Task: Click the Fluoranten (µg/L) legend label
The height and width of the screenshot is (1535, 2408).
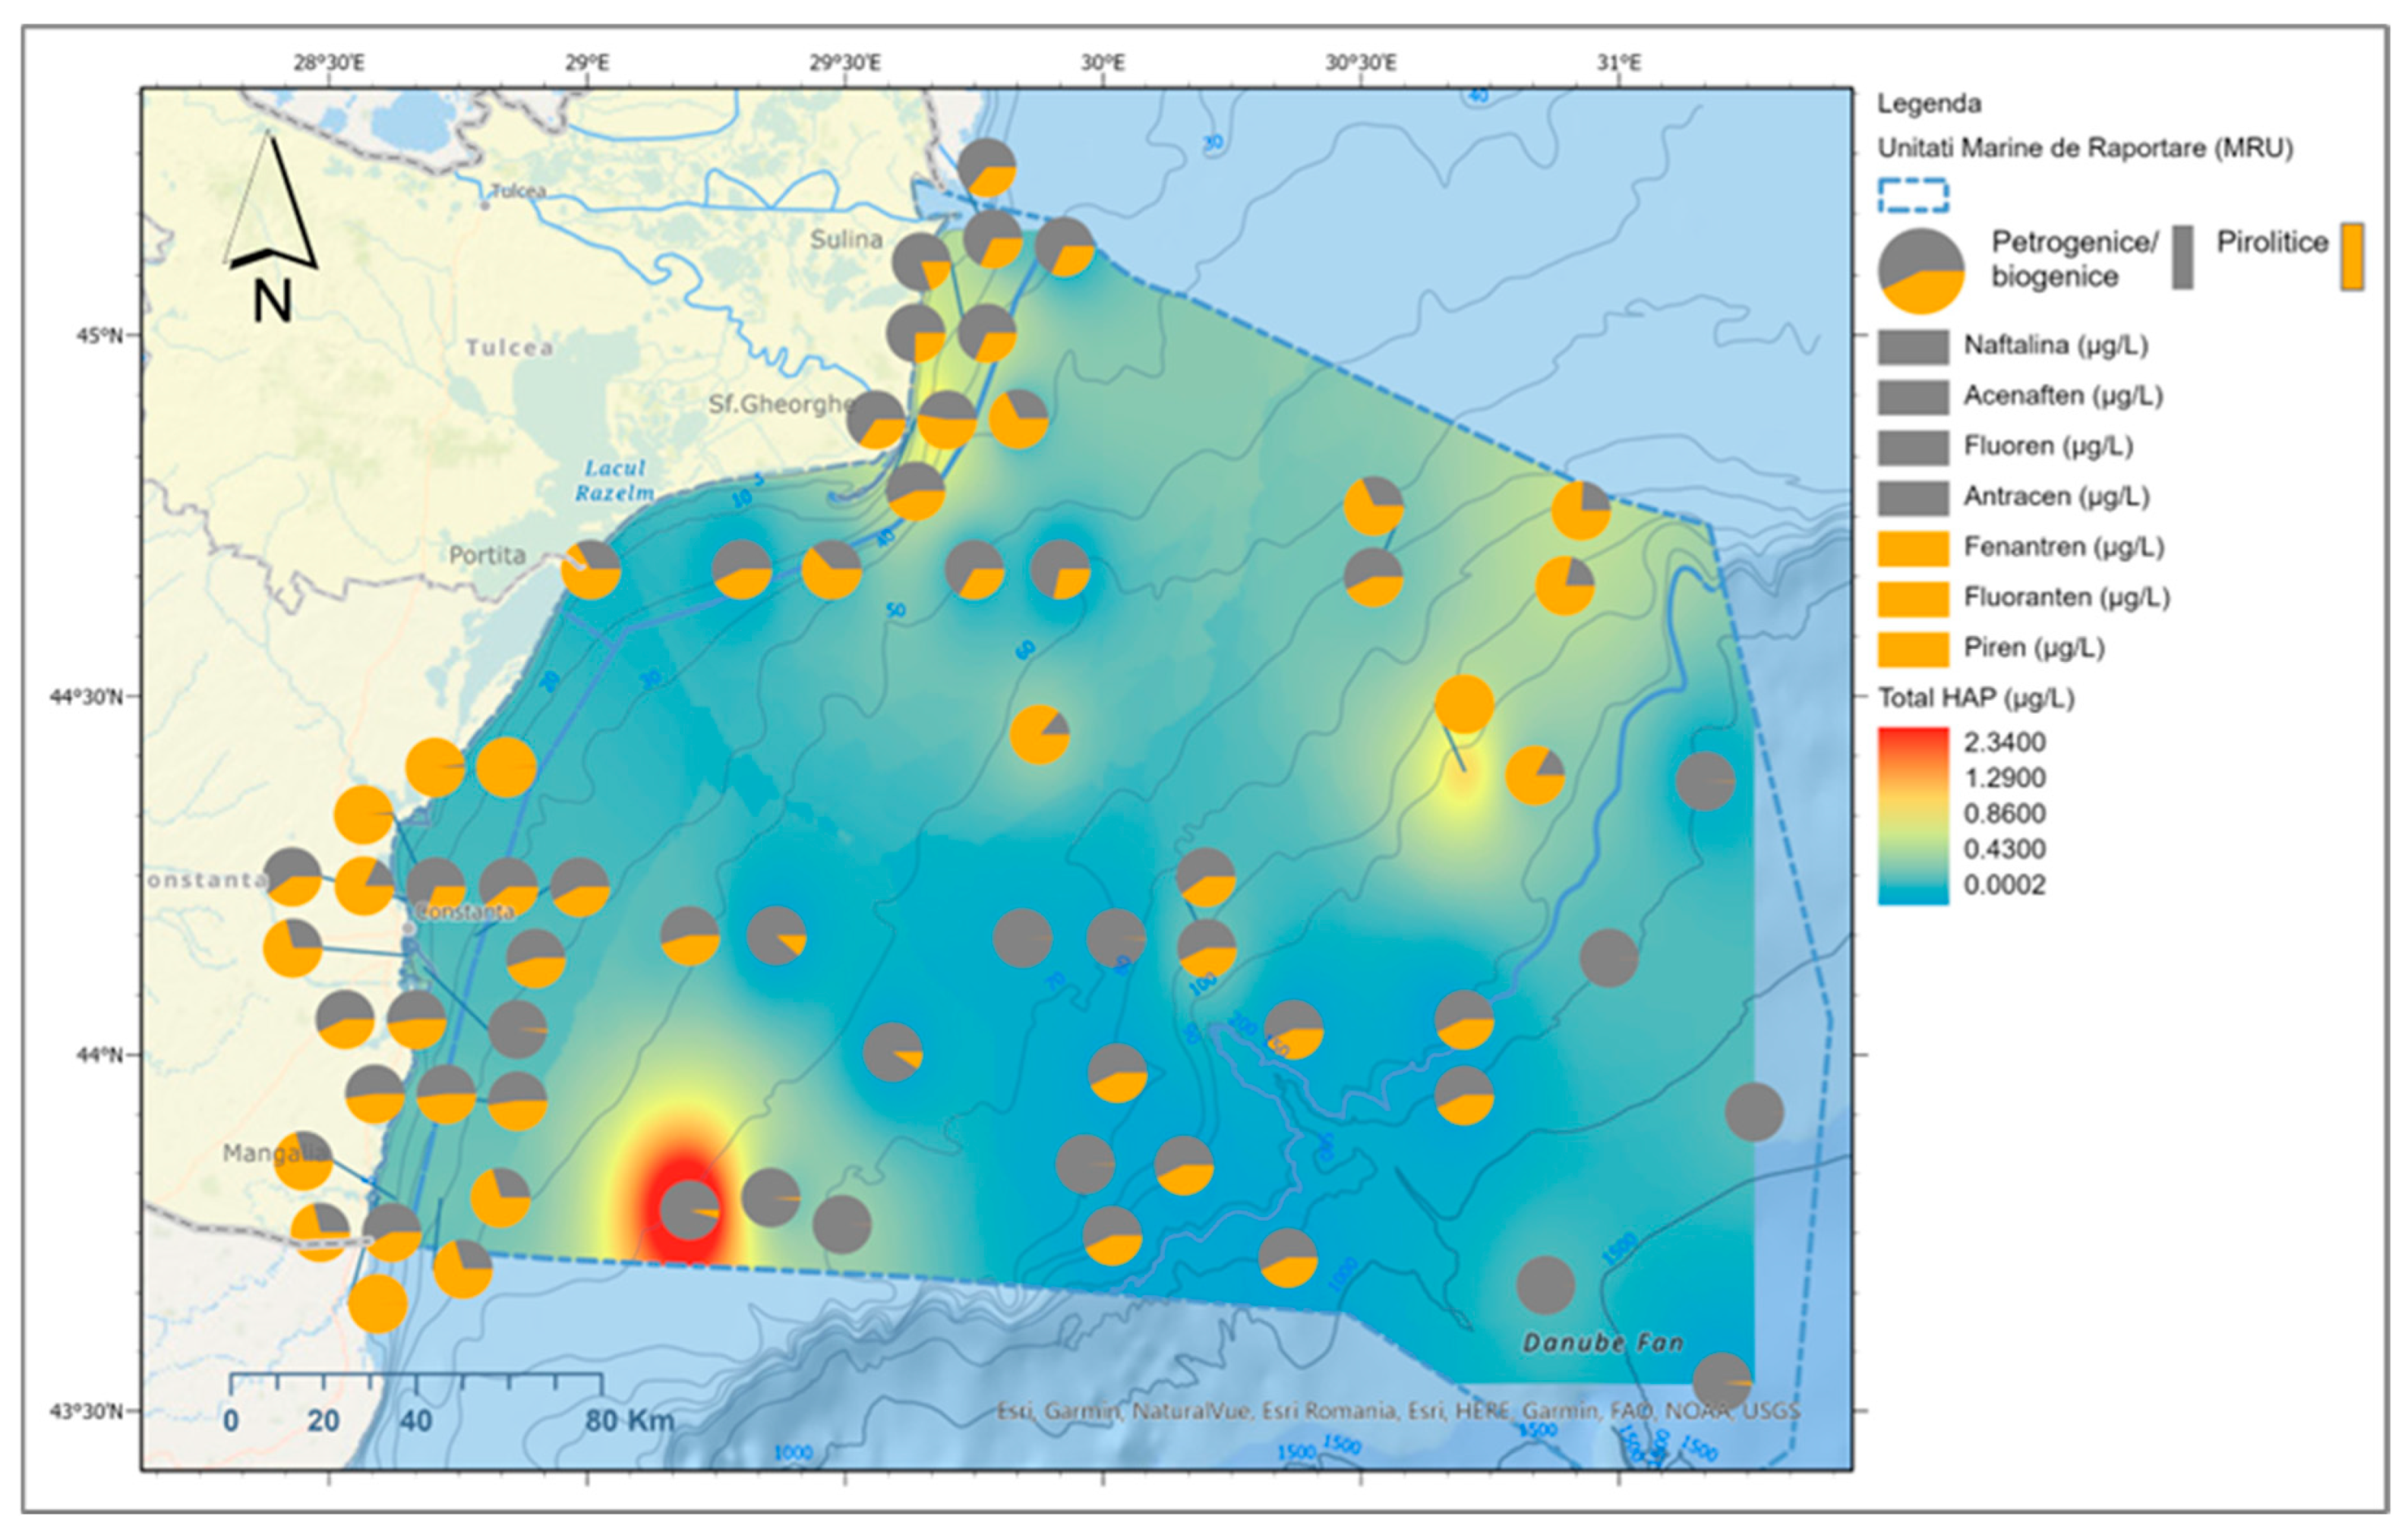Action: click(x=2066, y=598)
